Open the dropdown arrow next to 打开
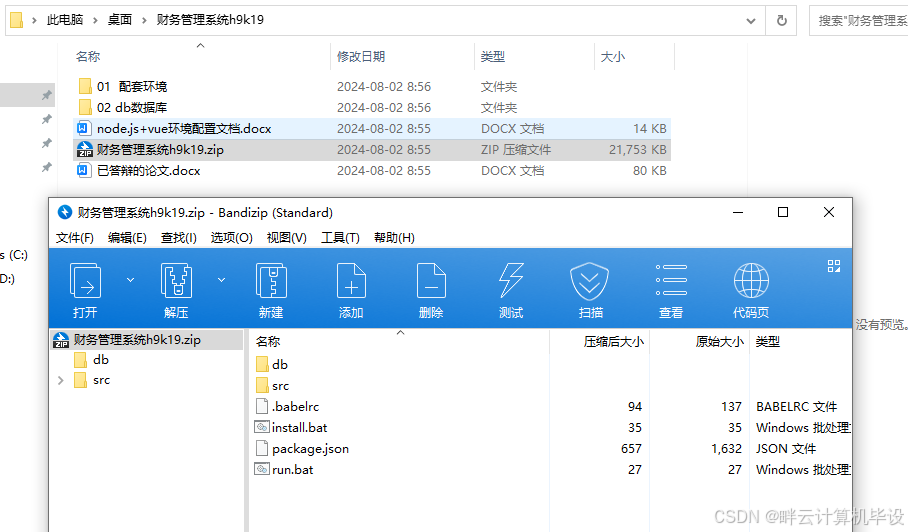This screenshot has height=532, width=908. pyautogui.click(x=130, y=280)
